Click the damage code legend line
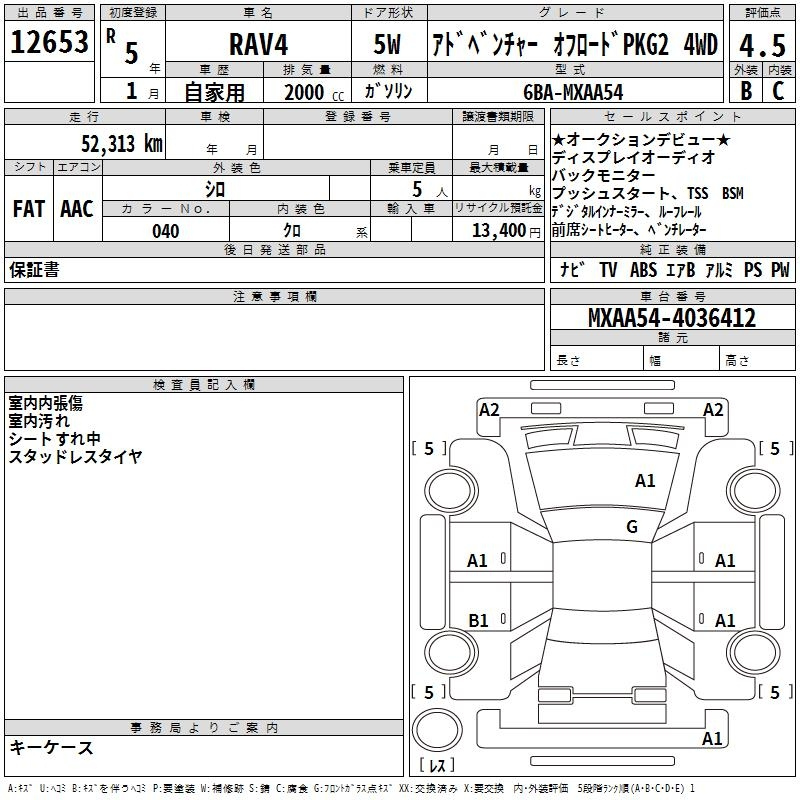800x800 pixels. tap(351, 789)
